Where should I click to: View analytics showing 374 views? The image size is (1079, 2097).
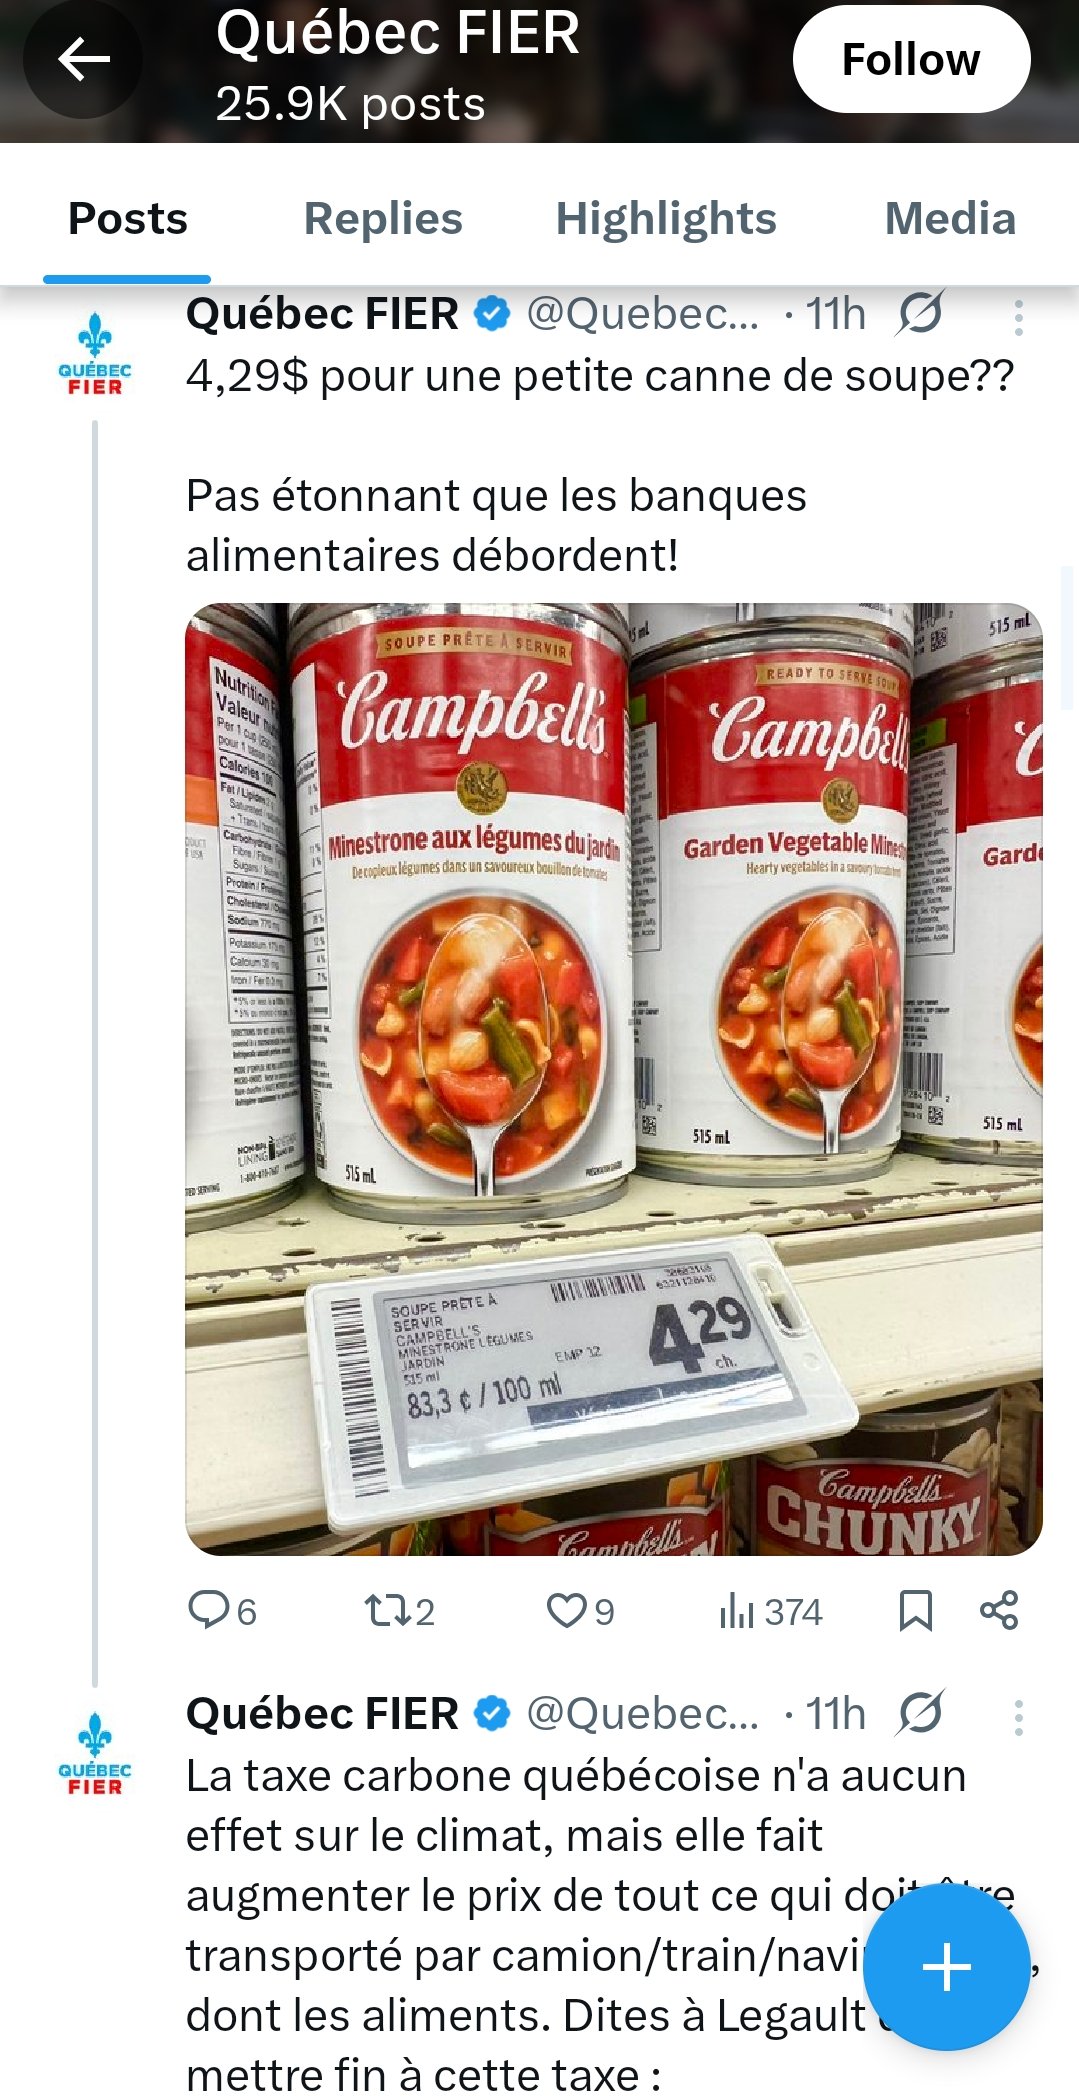click(770, 1611)
